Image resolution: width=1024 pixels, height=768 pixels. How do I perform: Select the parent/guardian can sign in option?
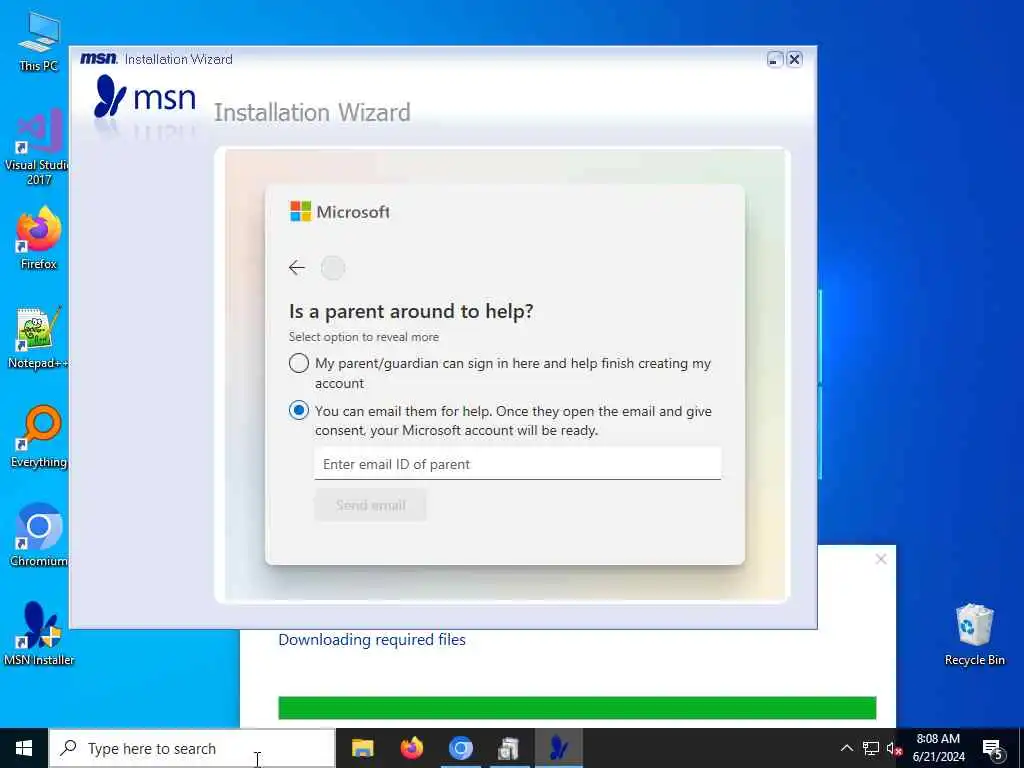click(x=298, y=363)
